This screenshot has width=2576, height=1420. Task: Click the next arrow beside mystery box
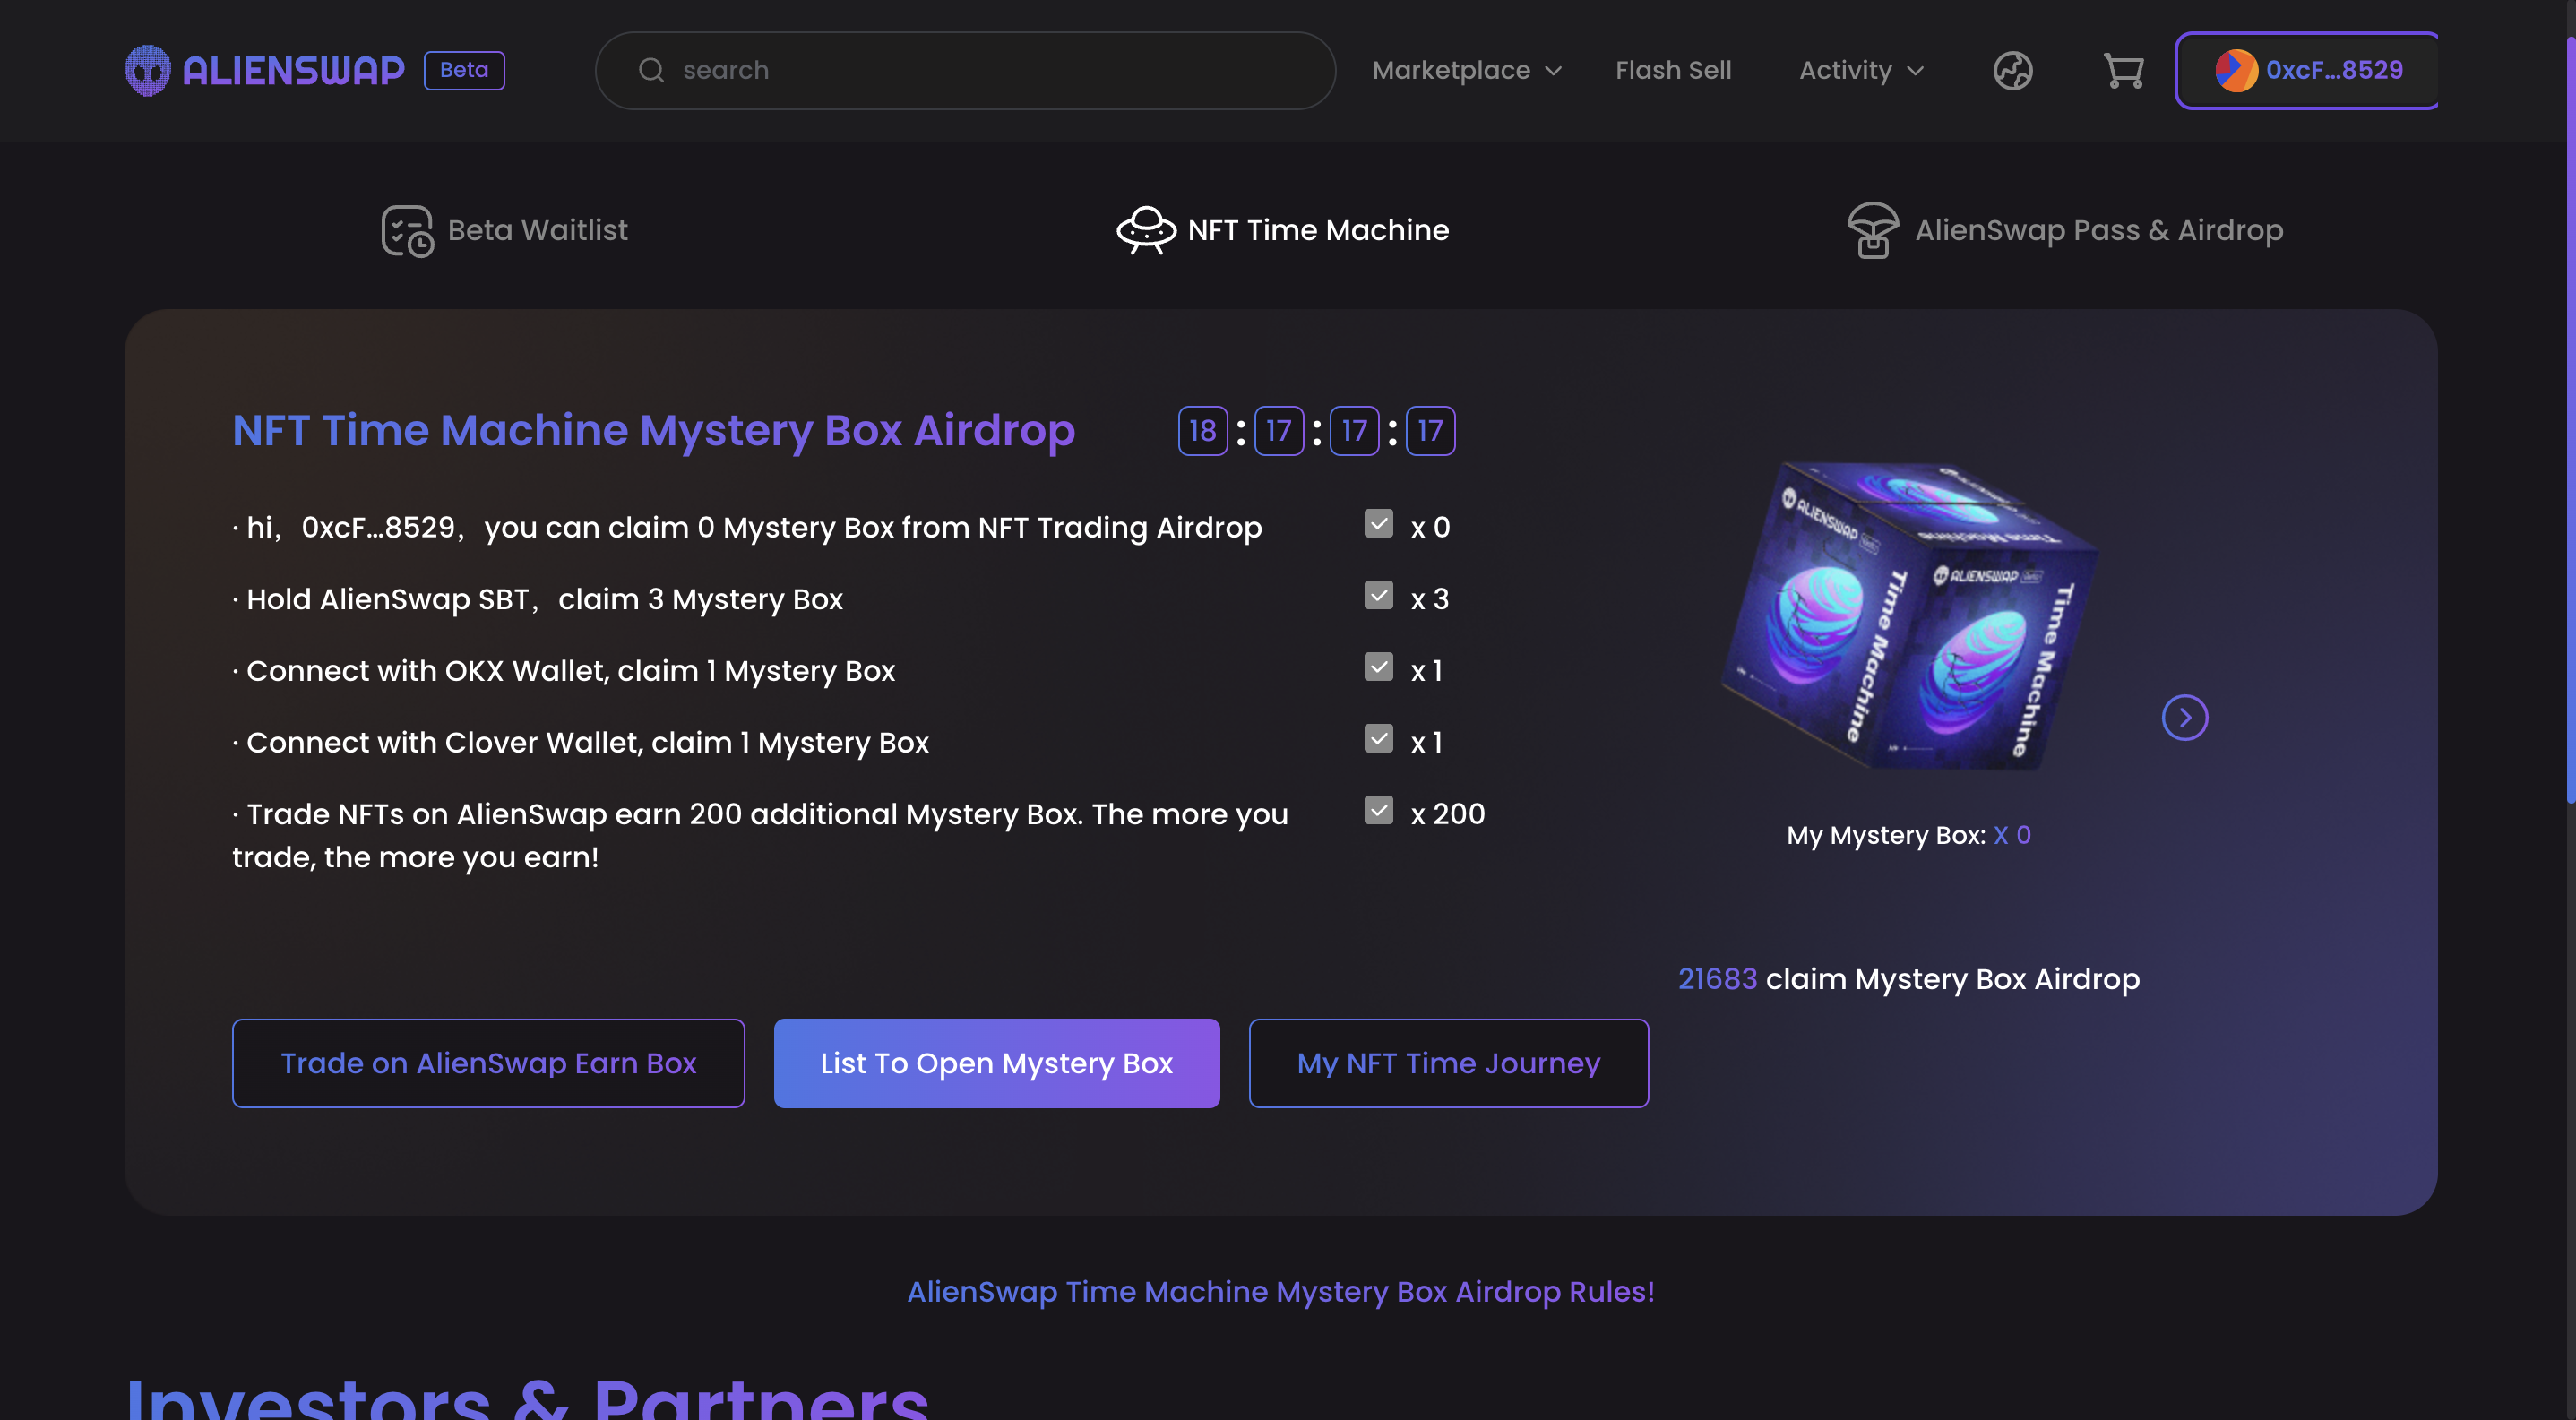tap(2184, 718)
